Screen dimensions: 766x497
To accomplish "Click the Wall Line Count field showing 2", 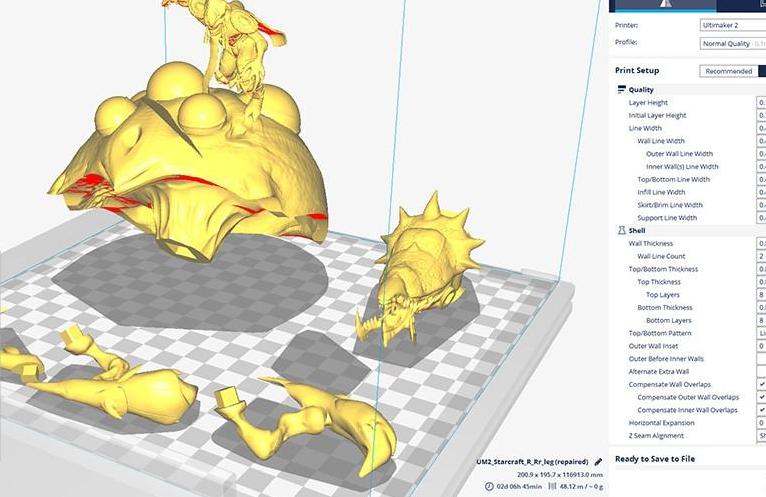I will [761, 256].
